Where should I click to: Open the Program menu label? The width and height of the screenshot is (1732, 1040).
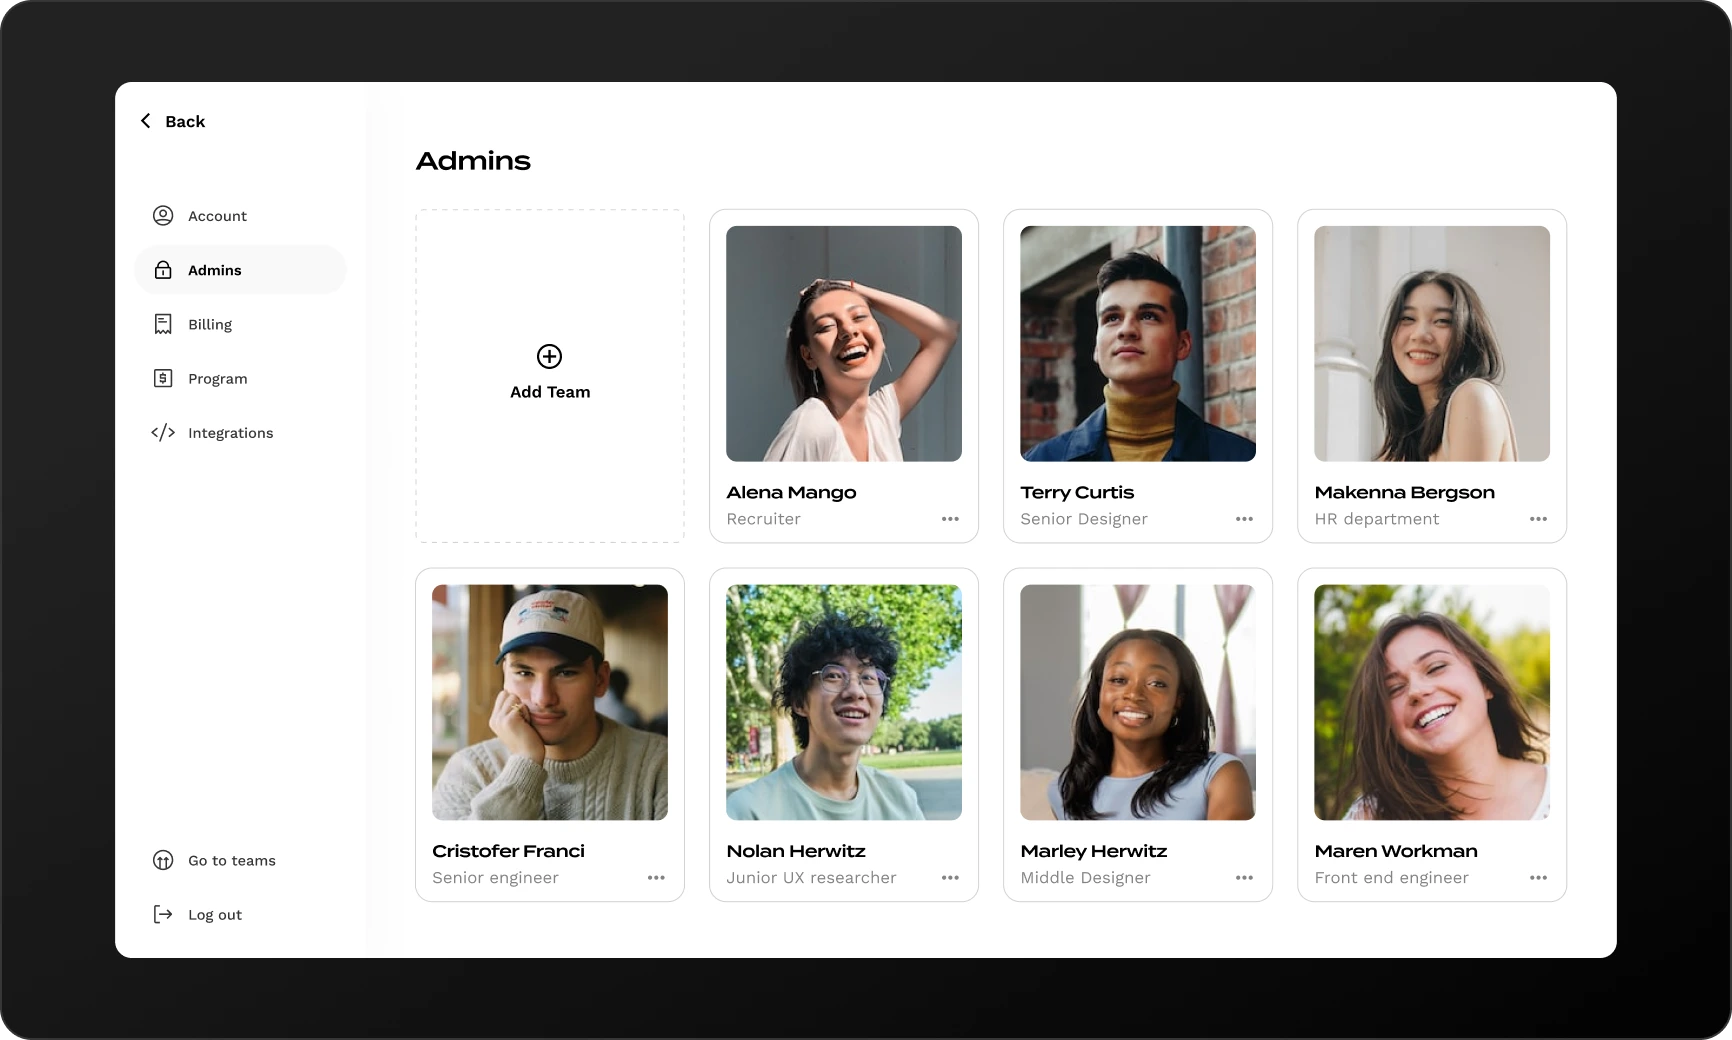(218, 378)
